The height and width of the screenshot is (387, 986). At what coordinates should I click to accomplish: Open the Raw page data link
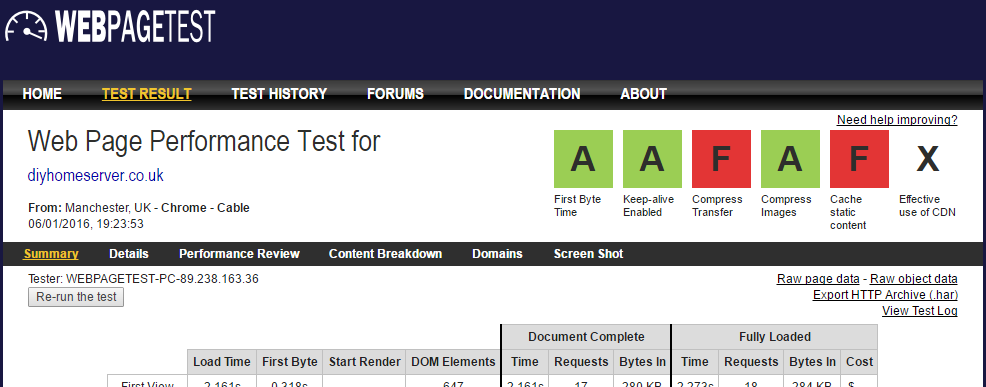818,279
